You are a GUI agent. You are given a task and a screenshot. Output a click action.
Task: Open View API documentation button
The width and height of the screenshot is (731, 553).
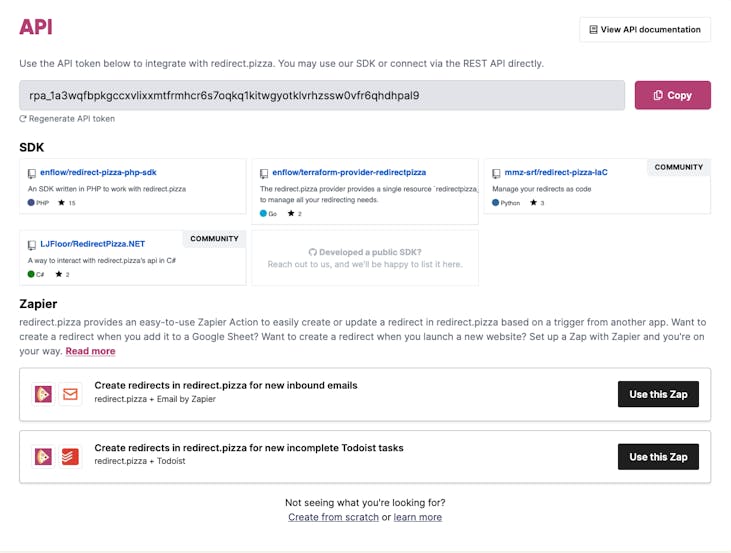click(645, 29)
